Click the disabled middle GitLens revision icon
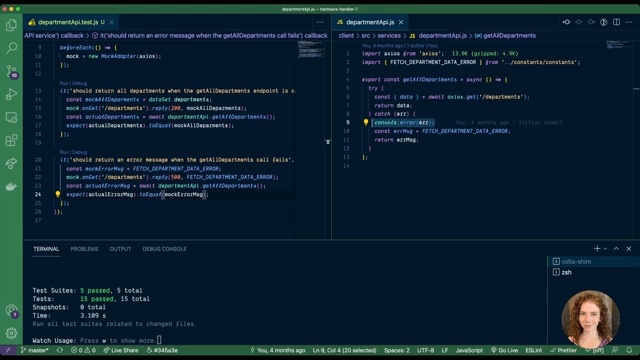 coord(579,22)
